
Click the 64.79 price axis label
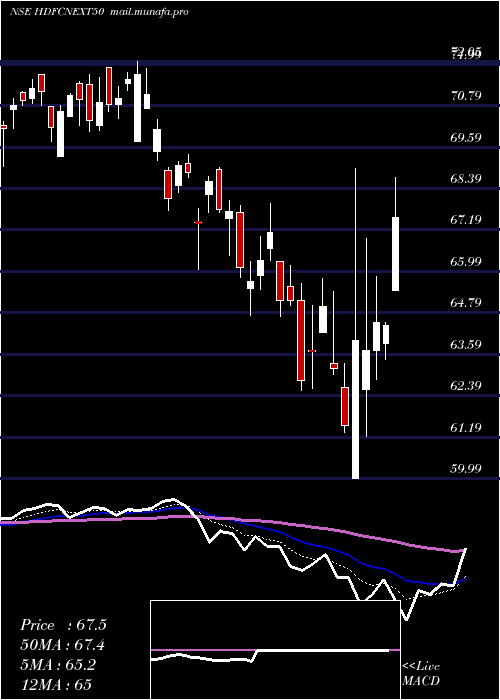[466, 303]
